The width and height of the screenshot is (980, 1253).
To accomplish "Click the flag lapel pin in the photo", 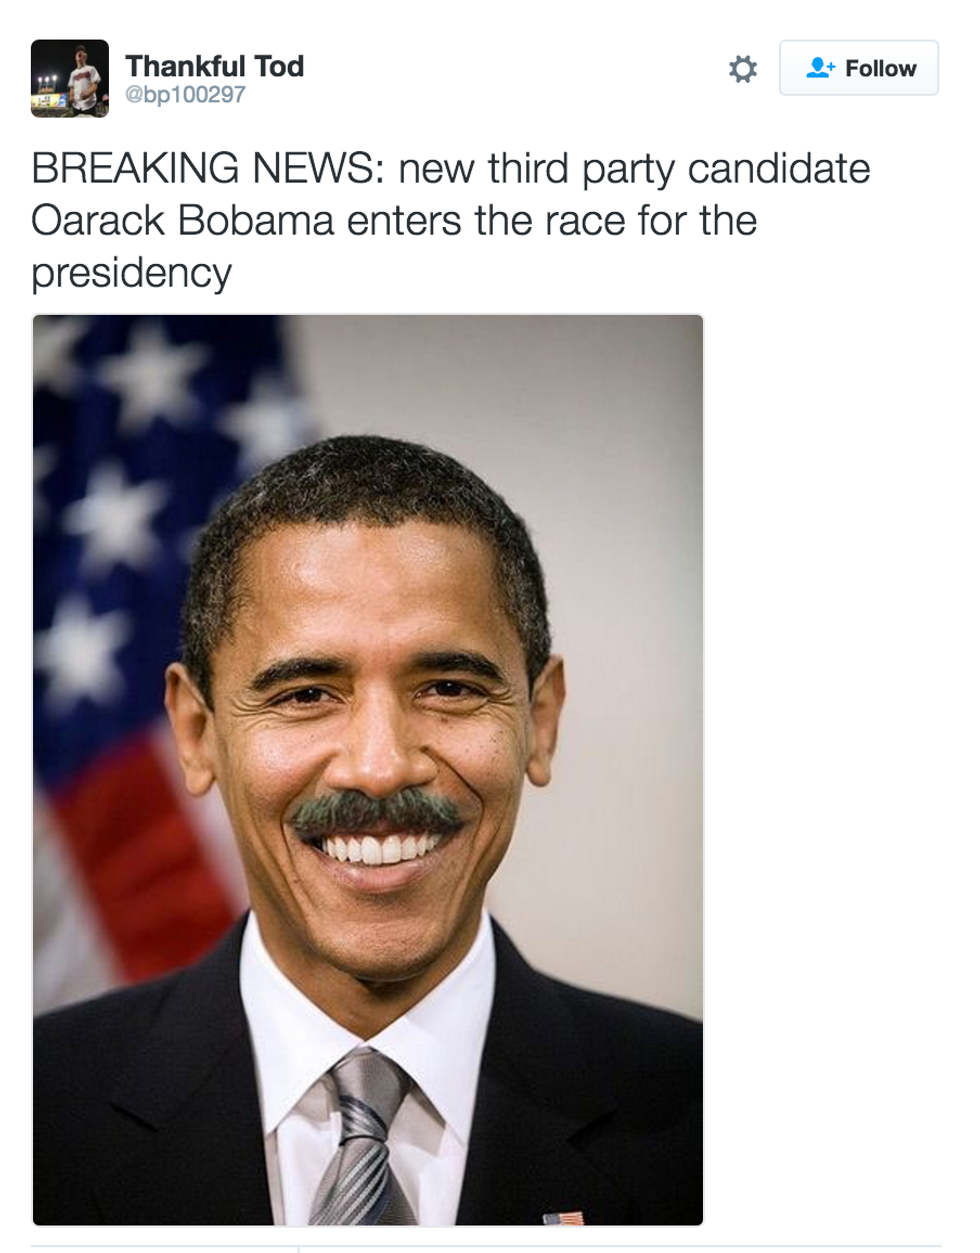I will [563, 1218].
